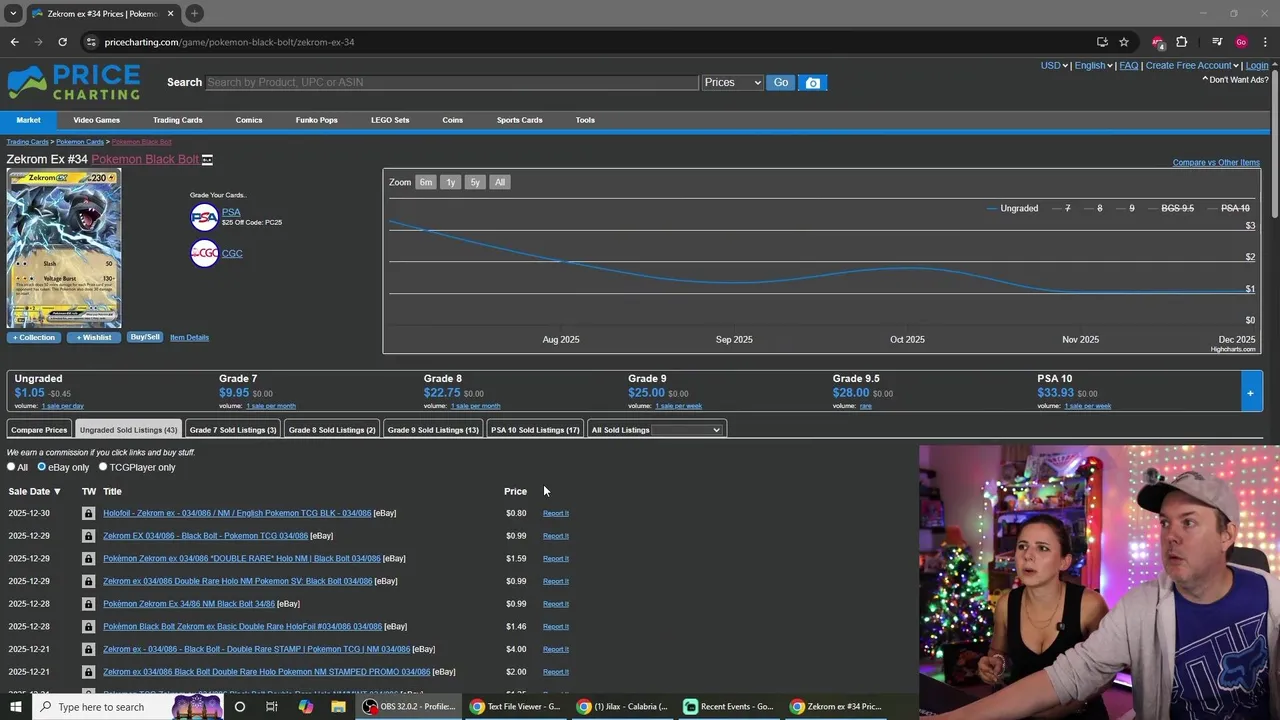1280x720 pixels.
Task: Open Copilot icon on the taskbar
Action: tap(305, 707)
